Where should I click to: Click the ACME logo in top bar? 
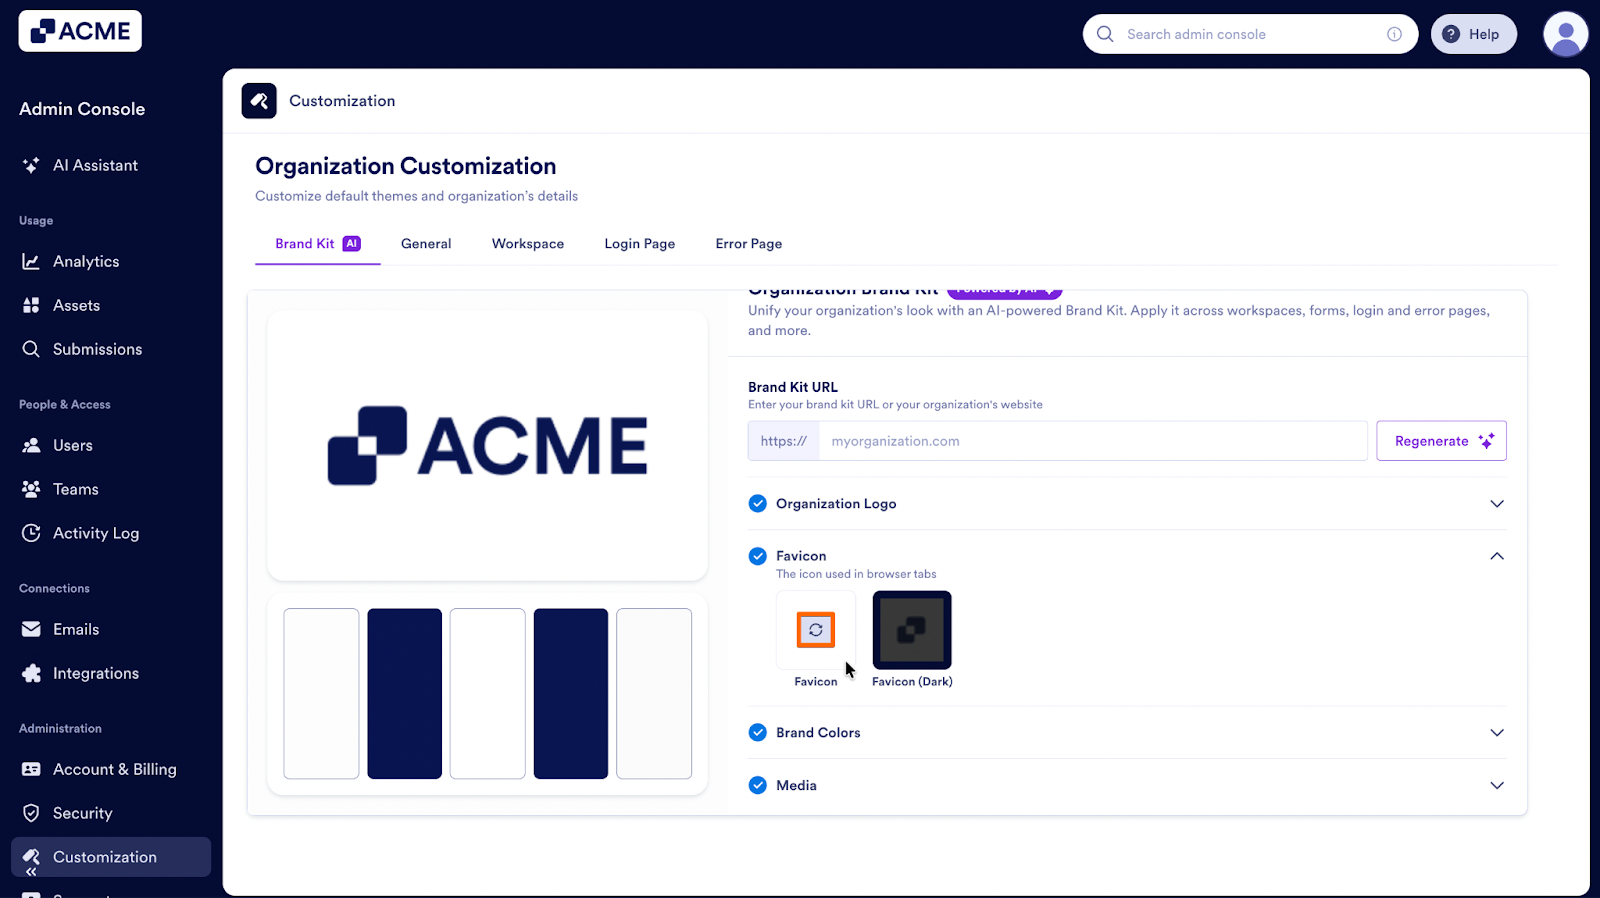80,31
